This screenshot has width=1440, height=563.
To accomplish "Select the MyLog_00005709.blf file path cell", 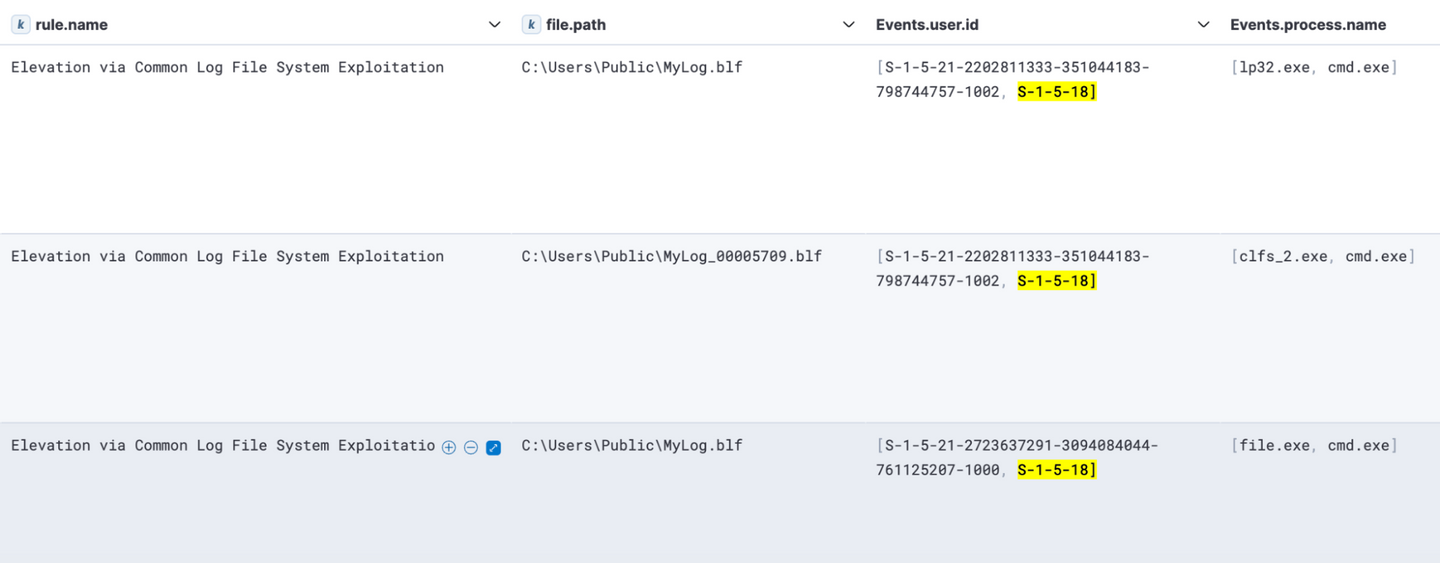I will click(671, 256).
